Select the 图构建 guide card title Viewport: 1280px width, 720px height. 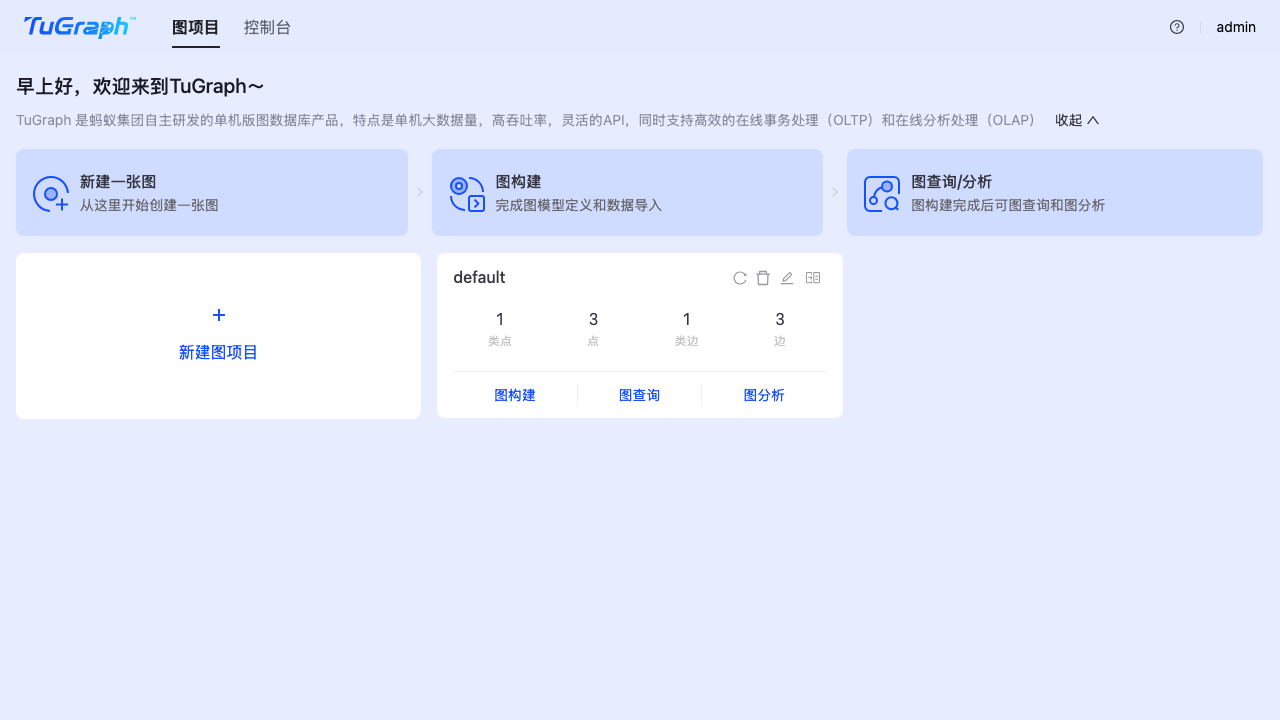[x=518, y=182]
